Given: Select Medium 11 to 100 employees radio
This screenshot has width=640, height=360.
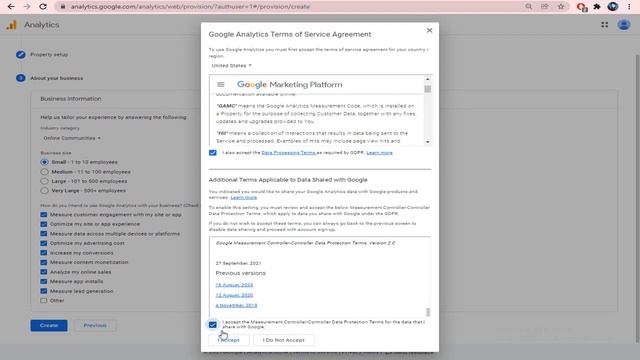Looking at the screenshot, I should click(x=44, y=172).
